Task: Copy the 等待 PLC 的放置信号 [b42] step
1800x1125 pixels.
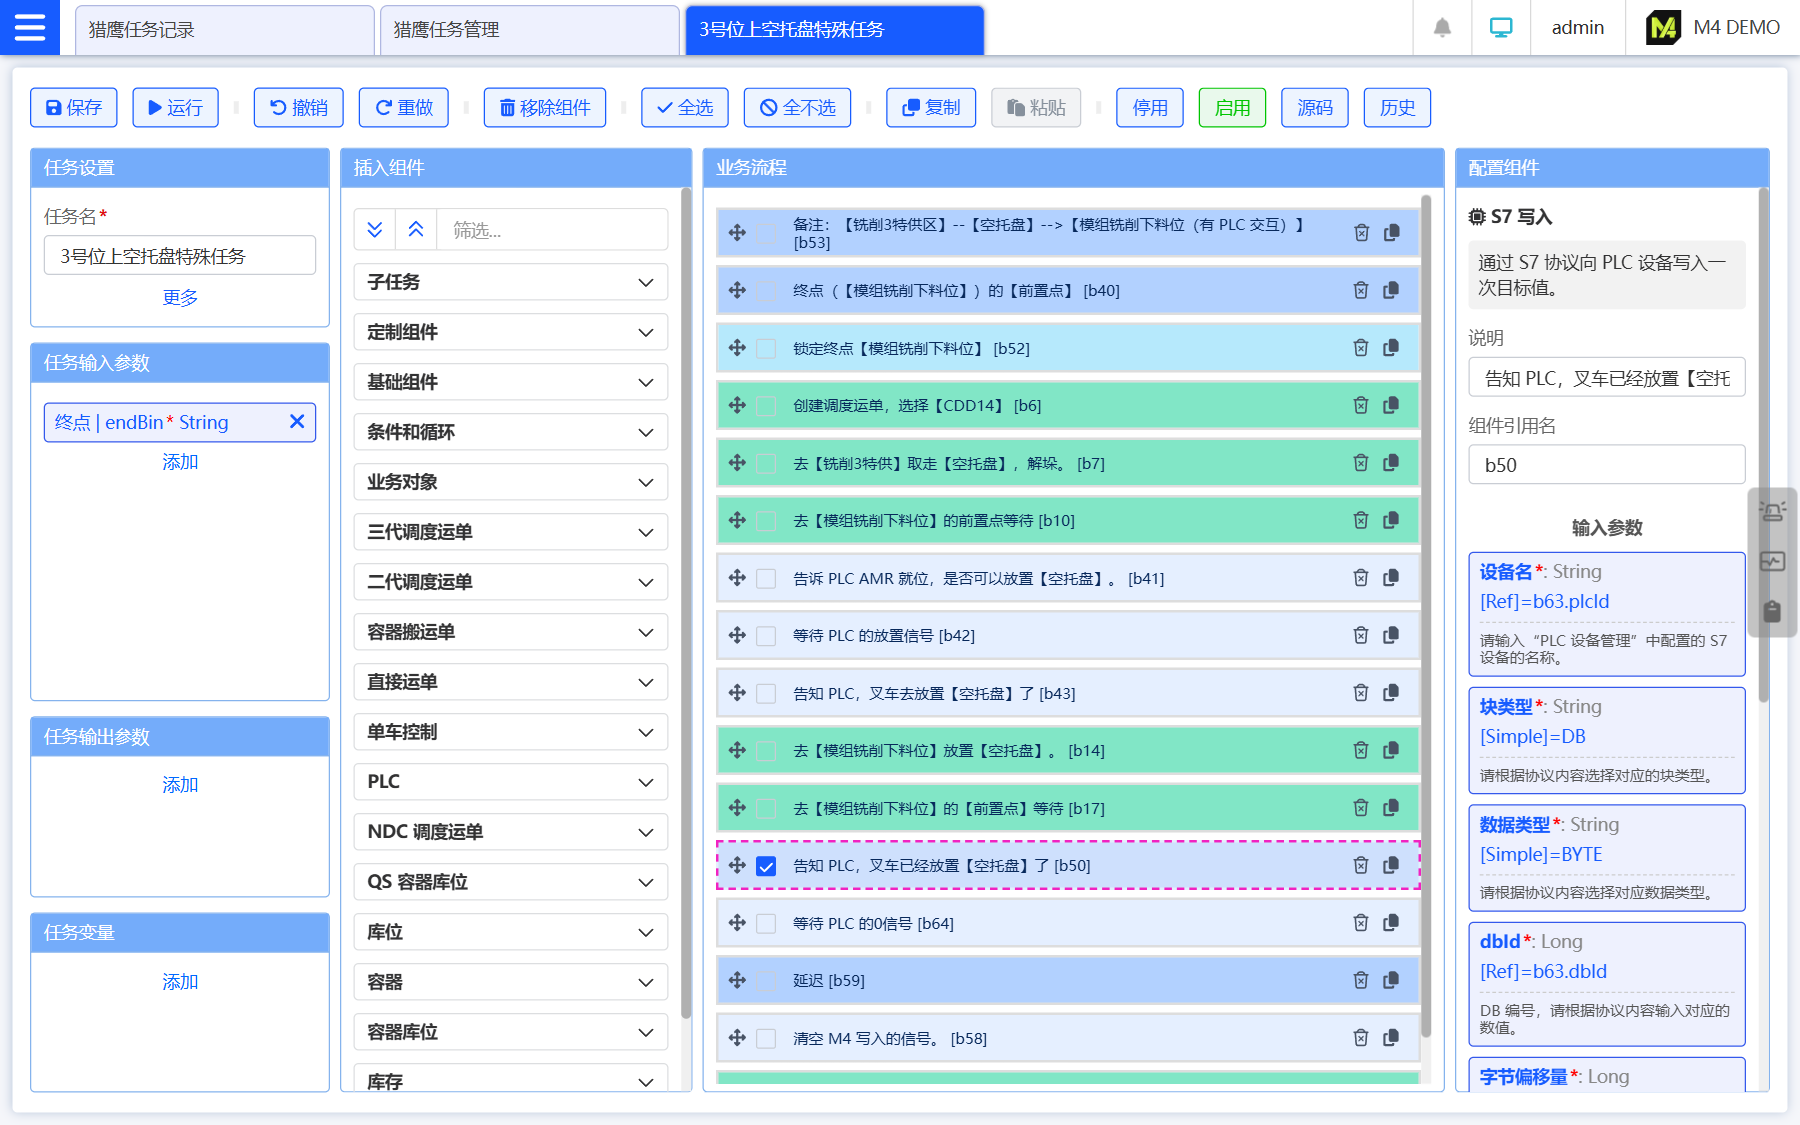Action: (1391, 635)
